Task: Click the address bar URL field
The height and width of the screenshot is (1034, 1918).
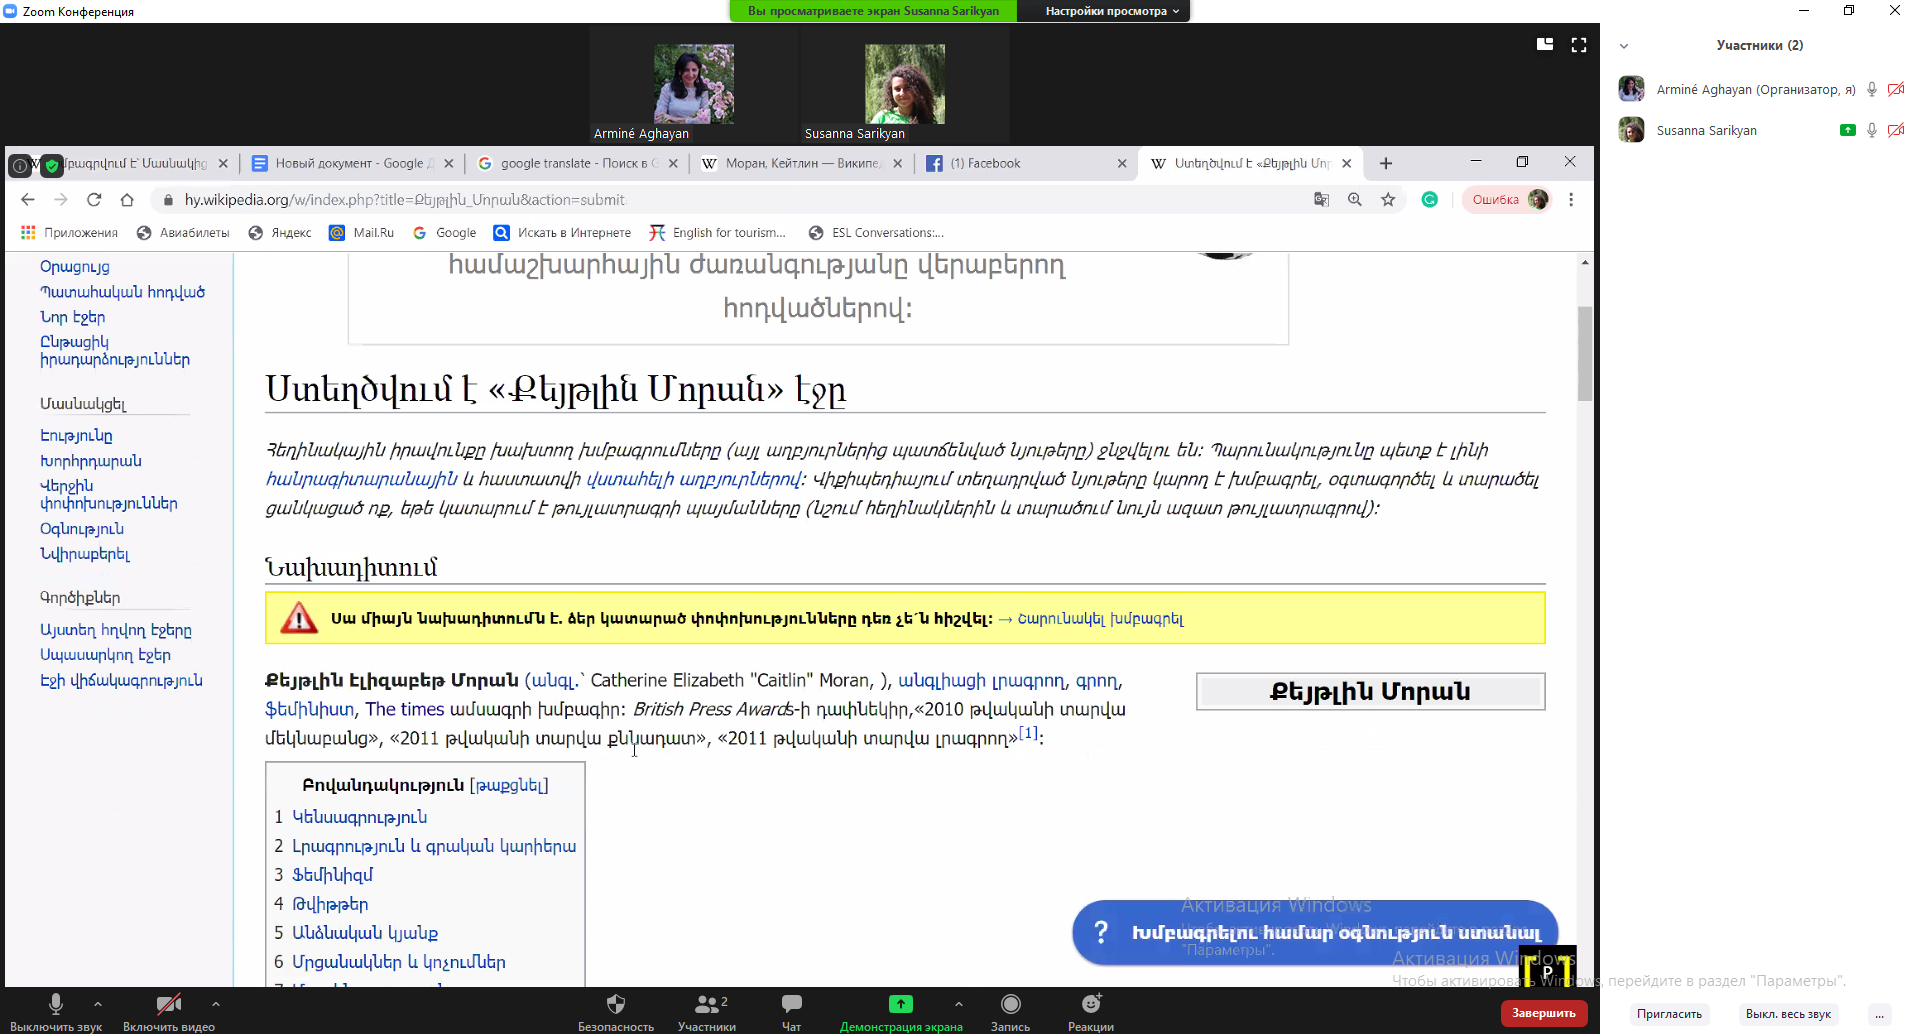Action: pos(740,200)
